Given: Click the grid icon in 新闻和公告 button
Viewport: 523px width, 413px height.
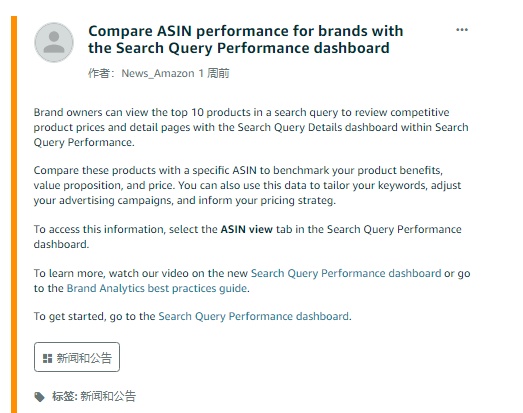Looking at the screenshot, I should pyautogui.click(x=47, y=358).
